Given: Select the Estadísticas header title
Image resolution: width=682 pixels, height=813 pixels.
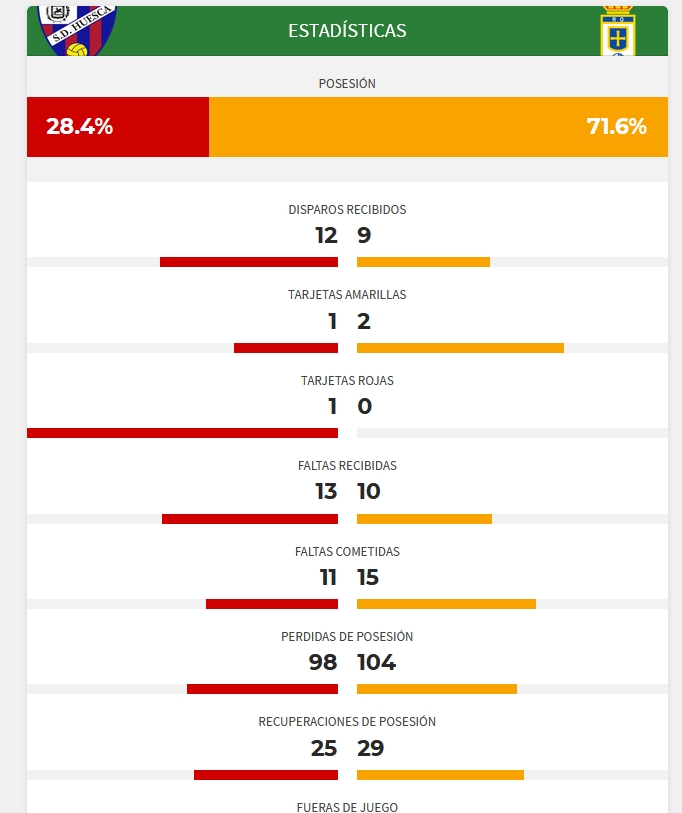Looking at the screenshot, I should coord(347,31).
